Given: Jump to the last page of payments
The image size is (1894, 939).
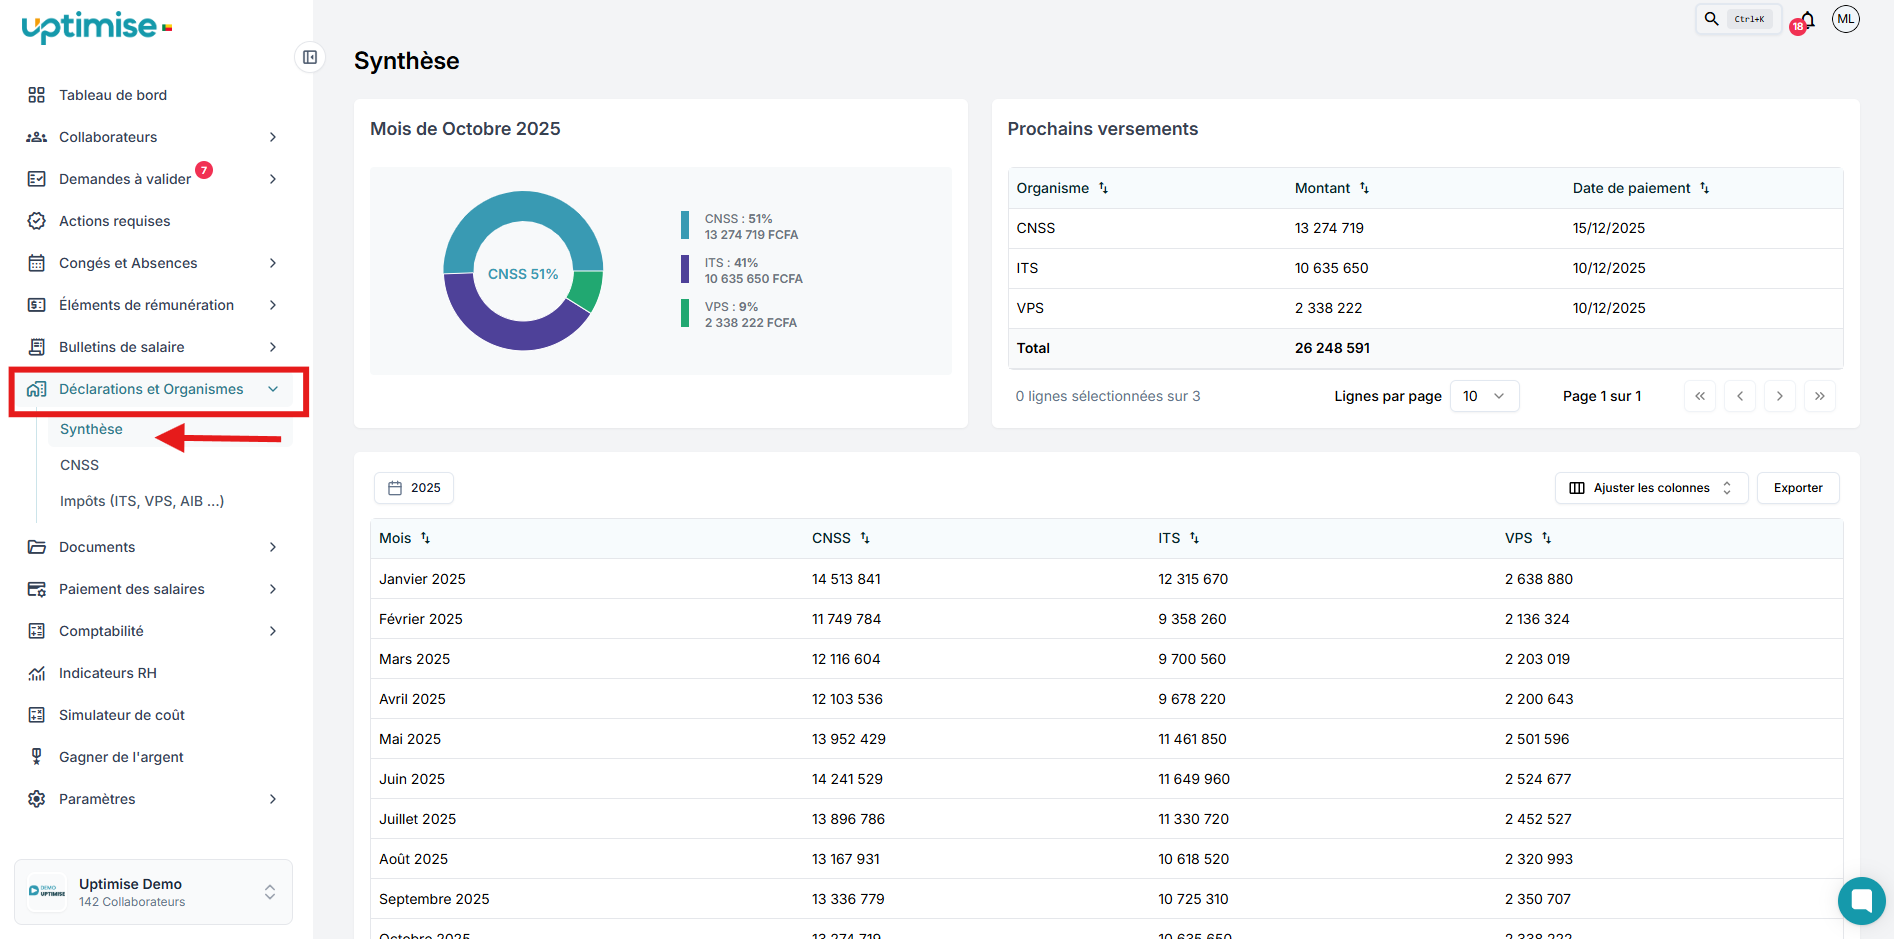Looking at the screenshot, I should click(x=1819, y=396).
